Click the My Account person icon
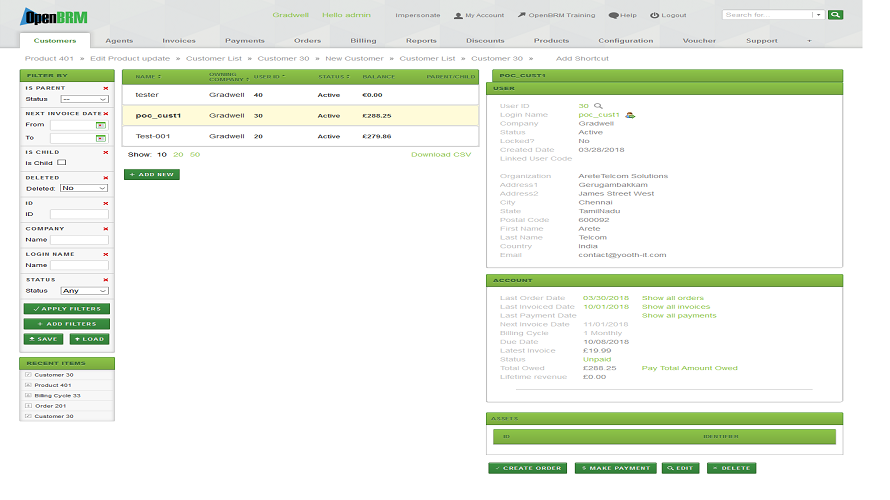This screenshot has width=890, height=500. point(458,16)
